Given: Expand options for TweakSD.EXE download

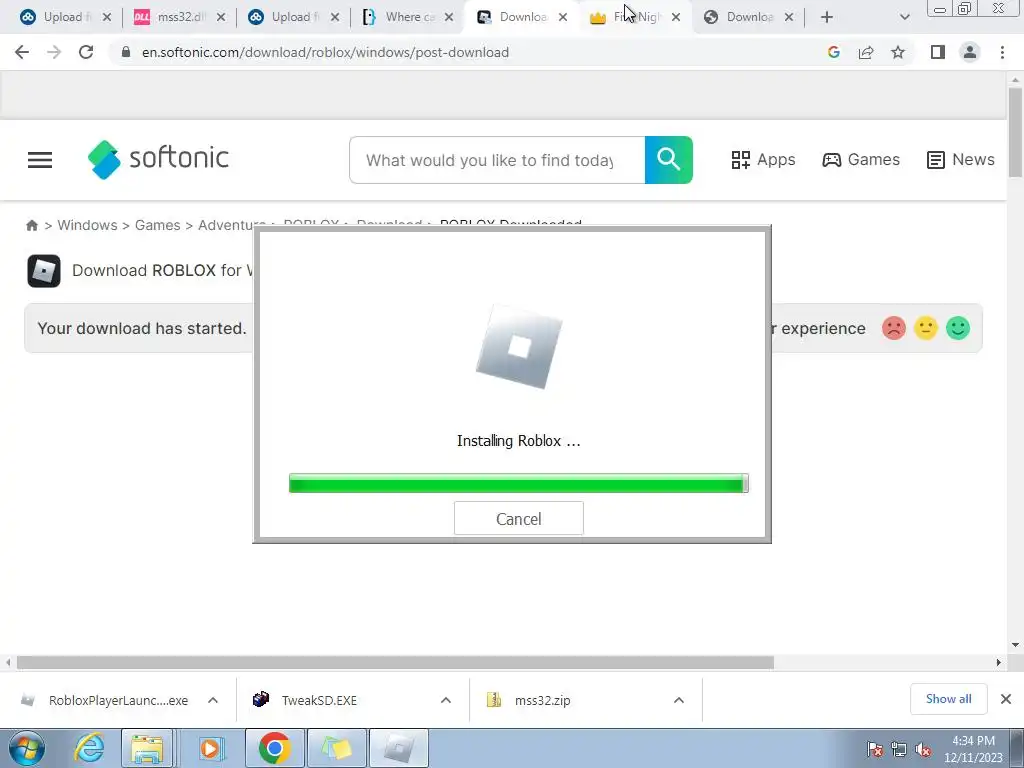Looking at the screenshot, I should [x=446, y=700].
